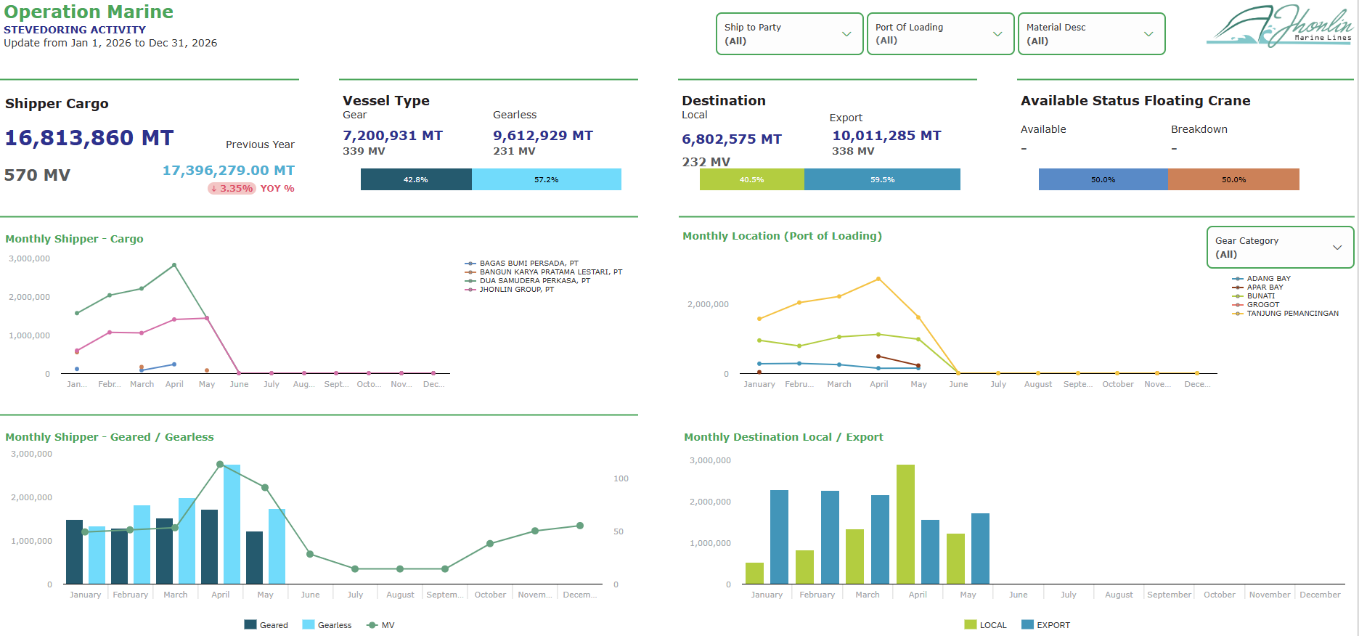Click the Monthly Destination Local / Export title

click(x=784, y=437)
